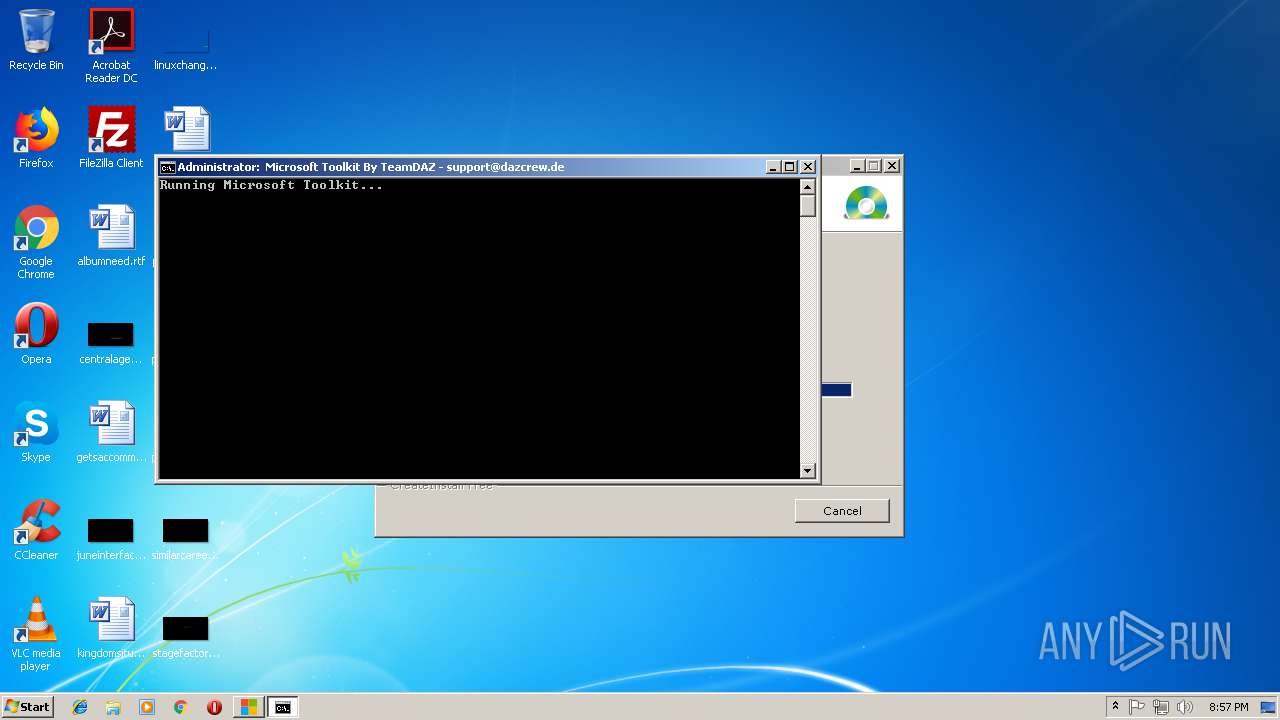Click the installer progress bar segment
The width and height of the screenshot is (1280, 720).
(837, 390)
